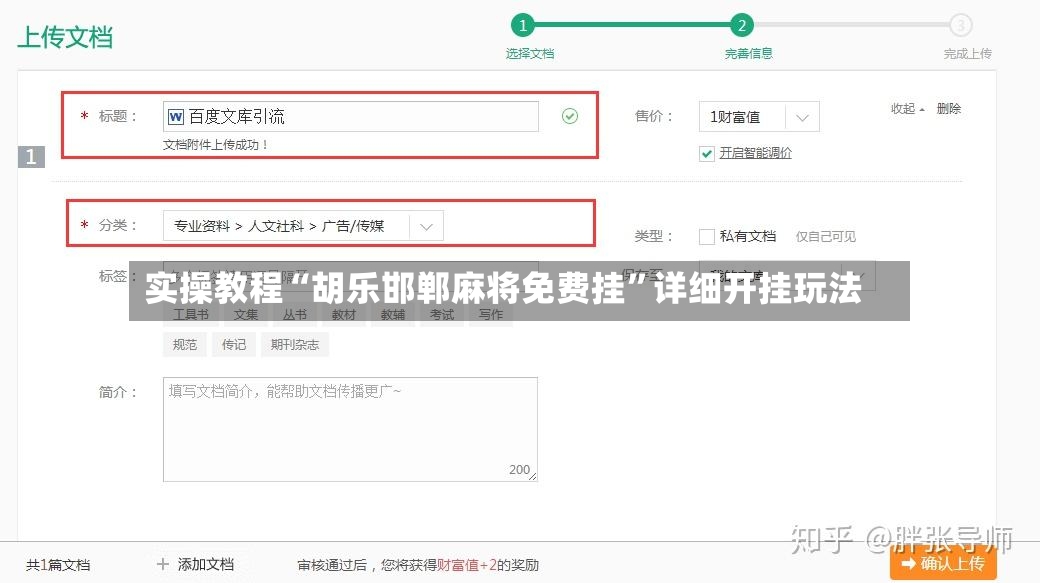The height and width of the screenshot is (583, 1040).
Task: Click the 完成上传 step label
Action: (967, 54)
